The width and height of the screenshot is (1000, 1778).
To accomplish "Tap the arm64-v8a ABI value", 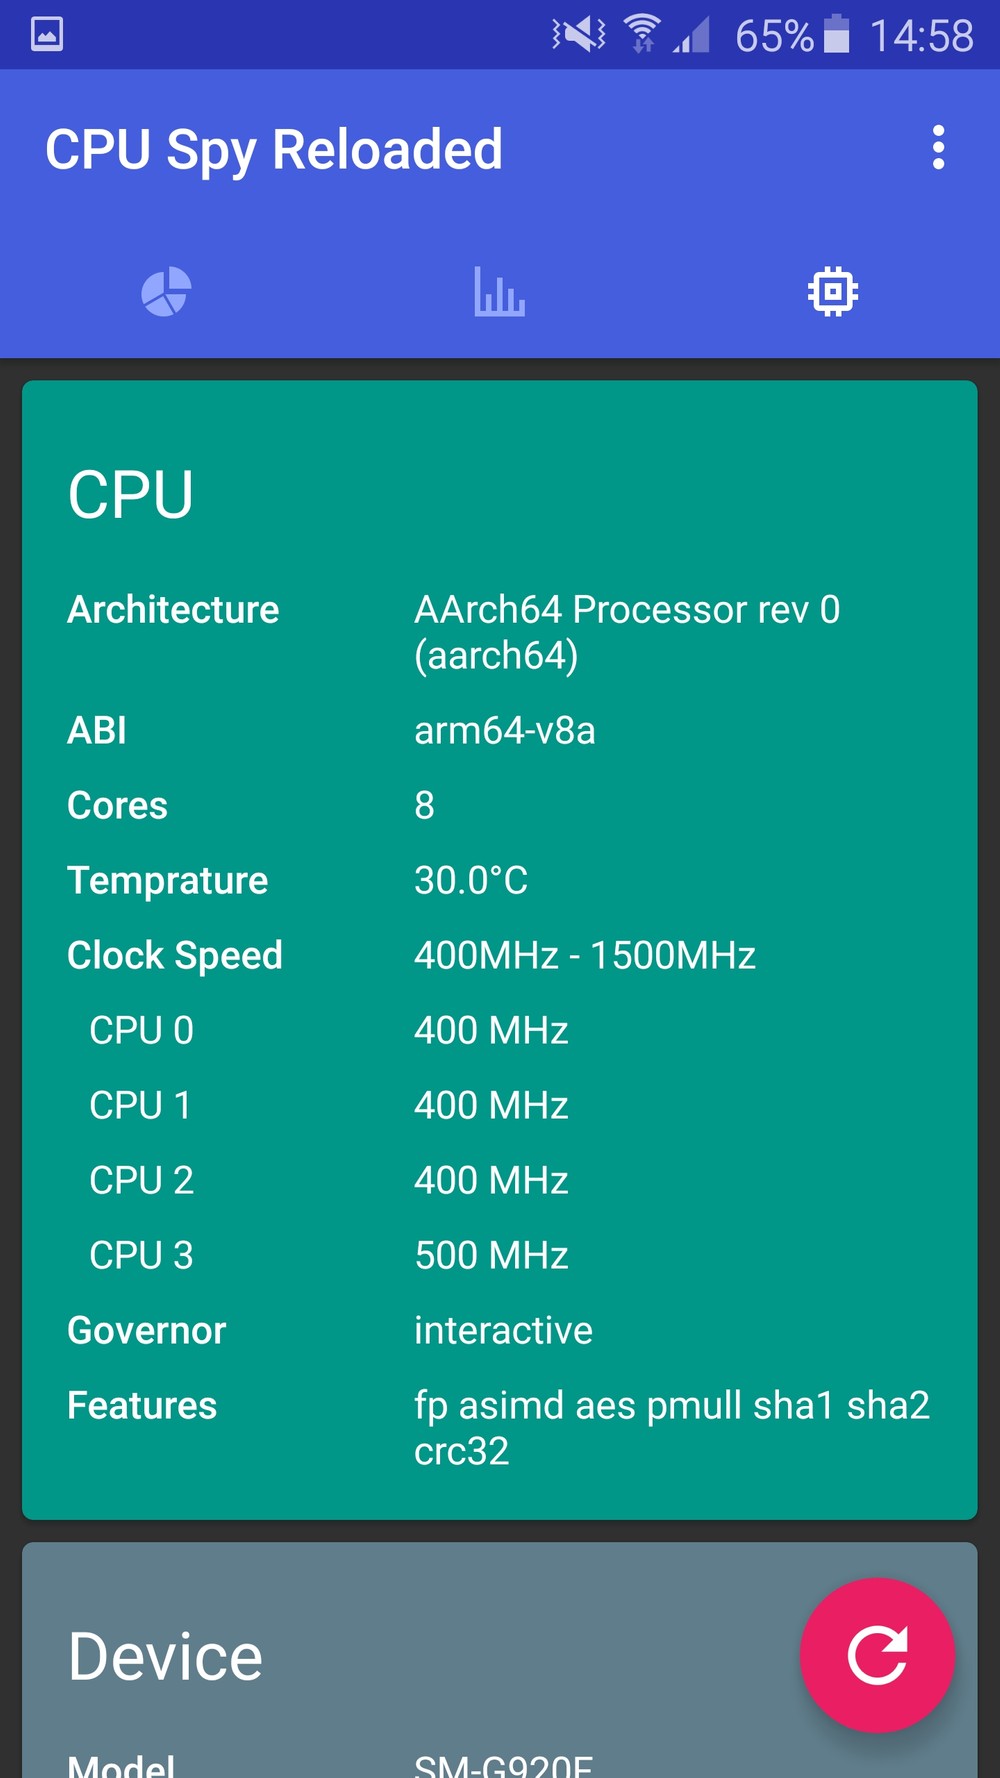I will pyautogui.click(x=505, y=730).
